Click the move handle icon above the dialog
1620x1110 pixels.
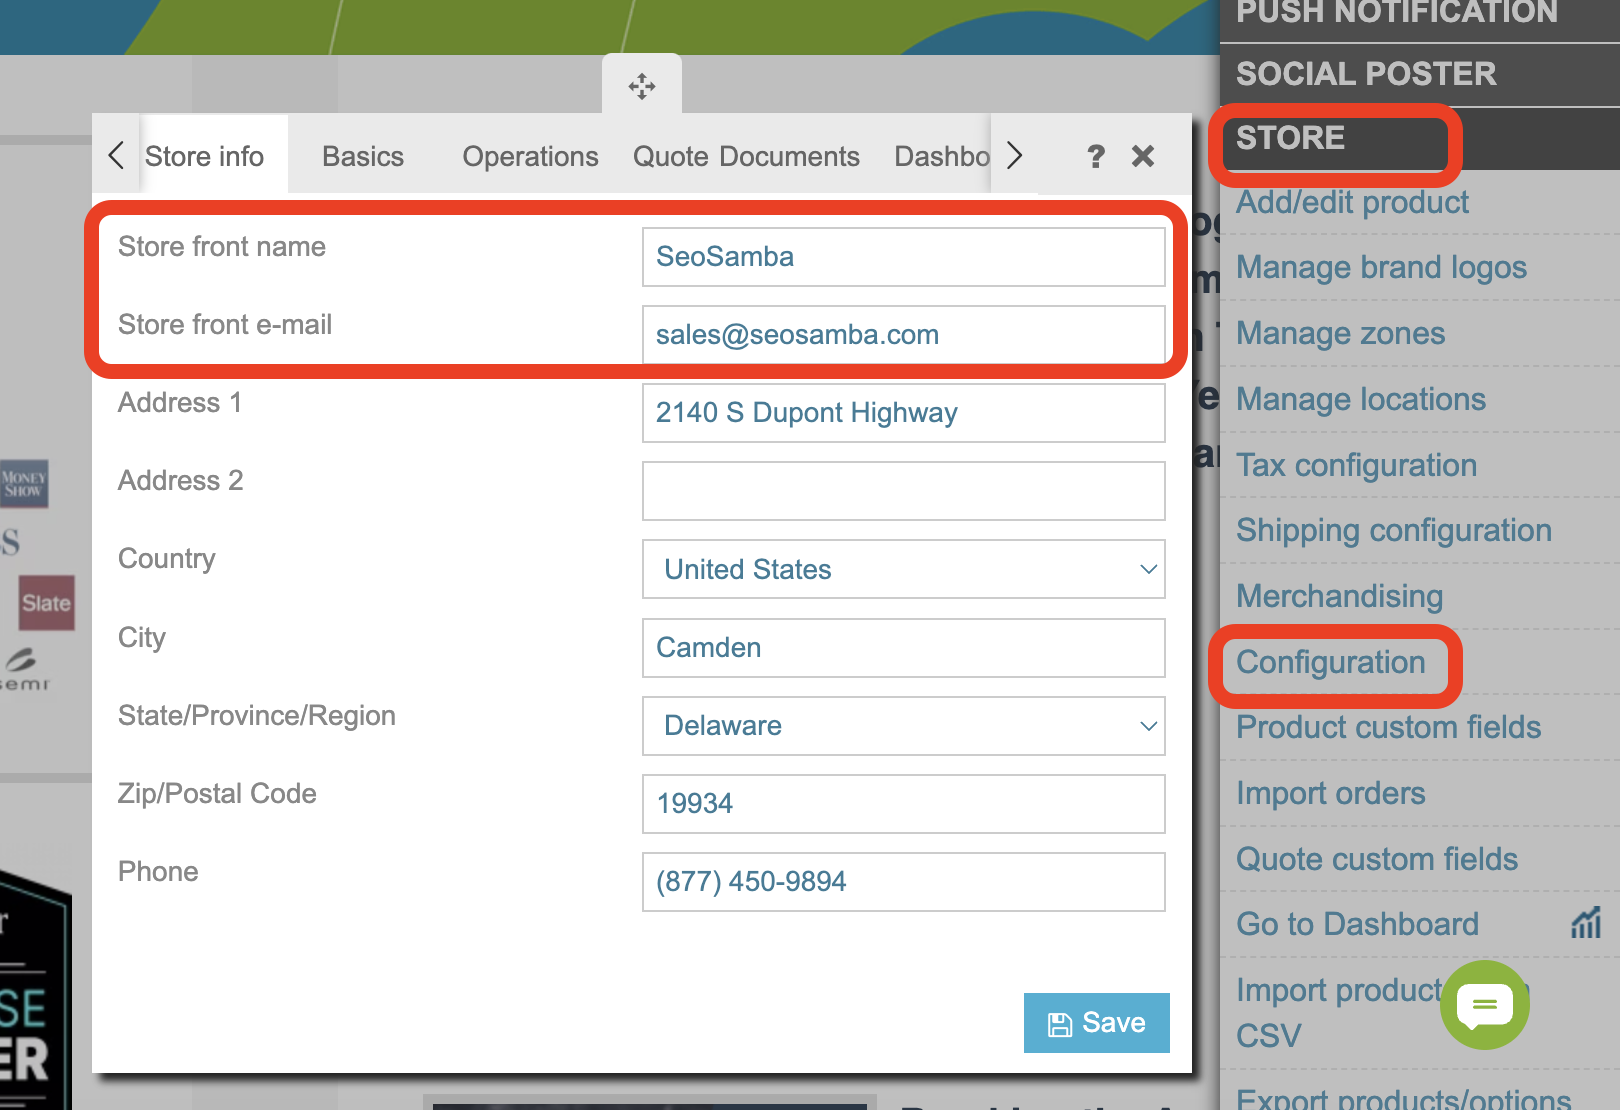click(x=642, y=86)
